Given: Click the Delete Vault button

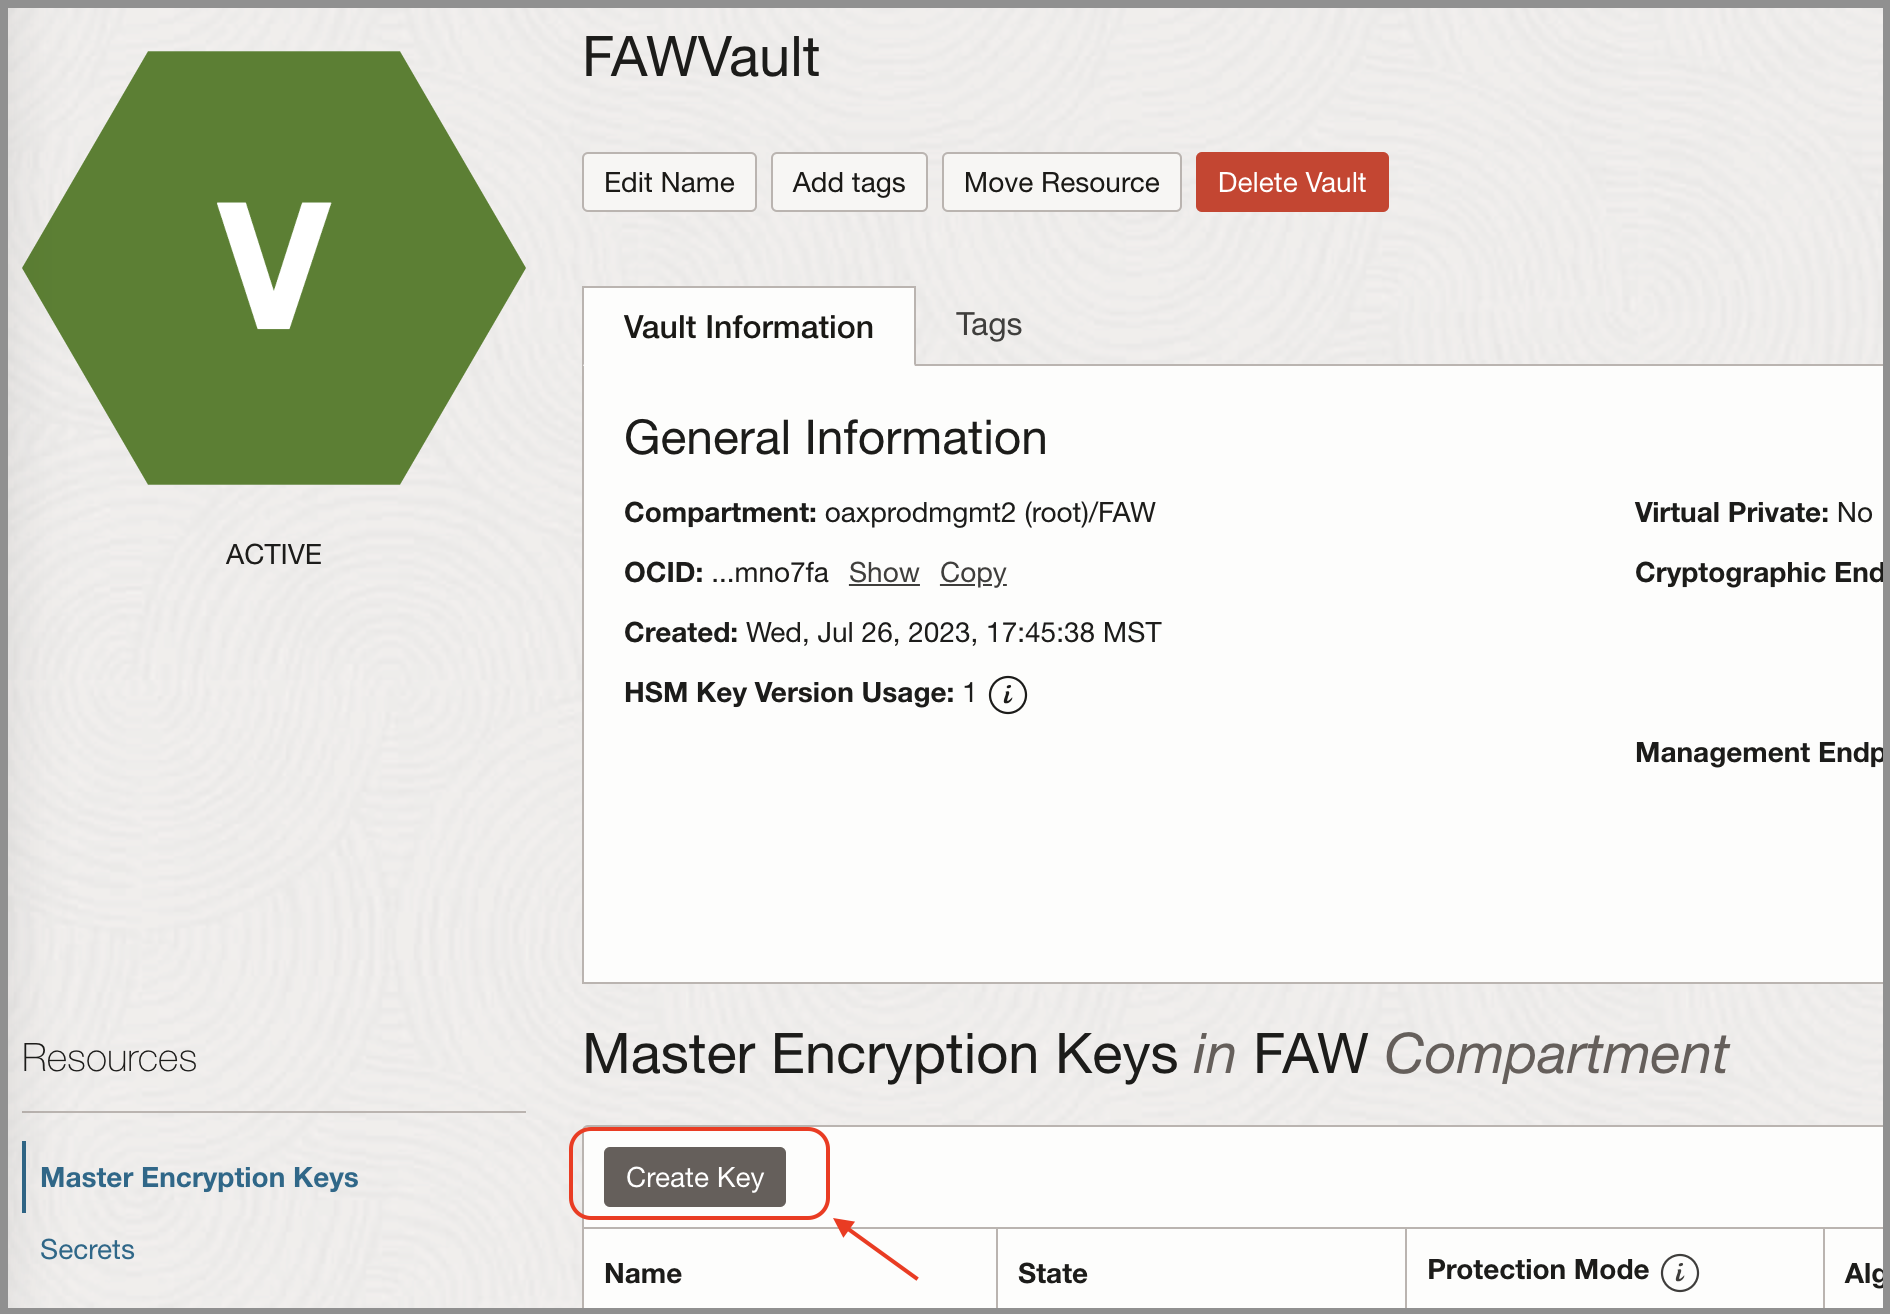Looking at the screenshot, I should pyautogui.click(x=1291, y=182).
